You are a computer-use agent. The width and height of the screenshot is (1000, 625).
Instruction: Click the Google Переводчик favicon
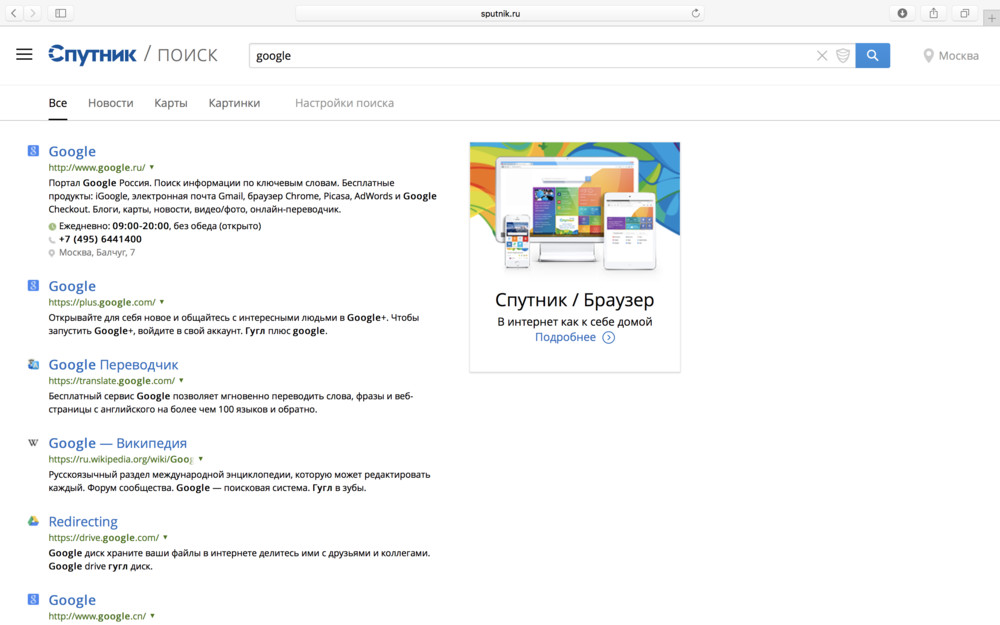click(x=33, y=364)
